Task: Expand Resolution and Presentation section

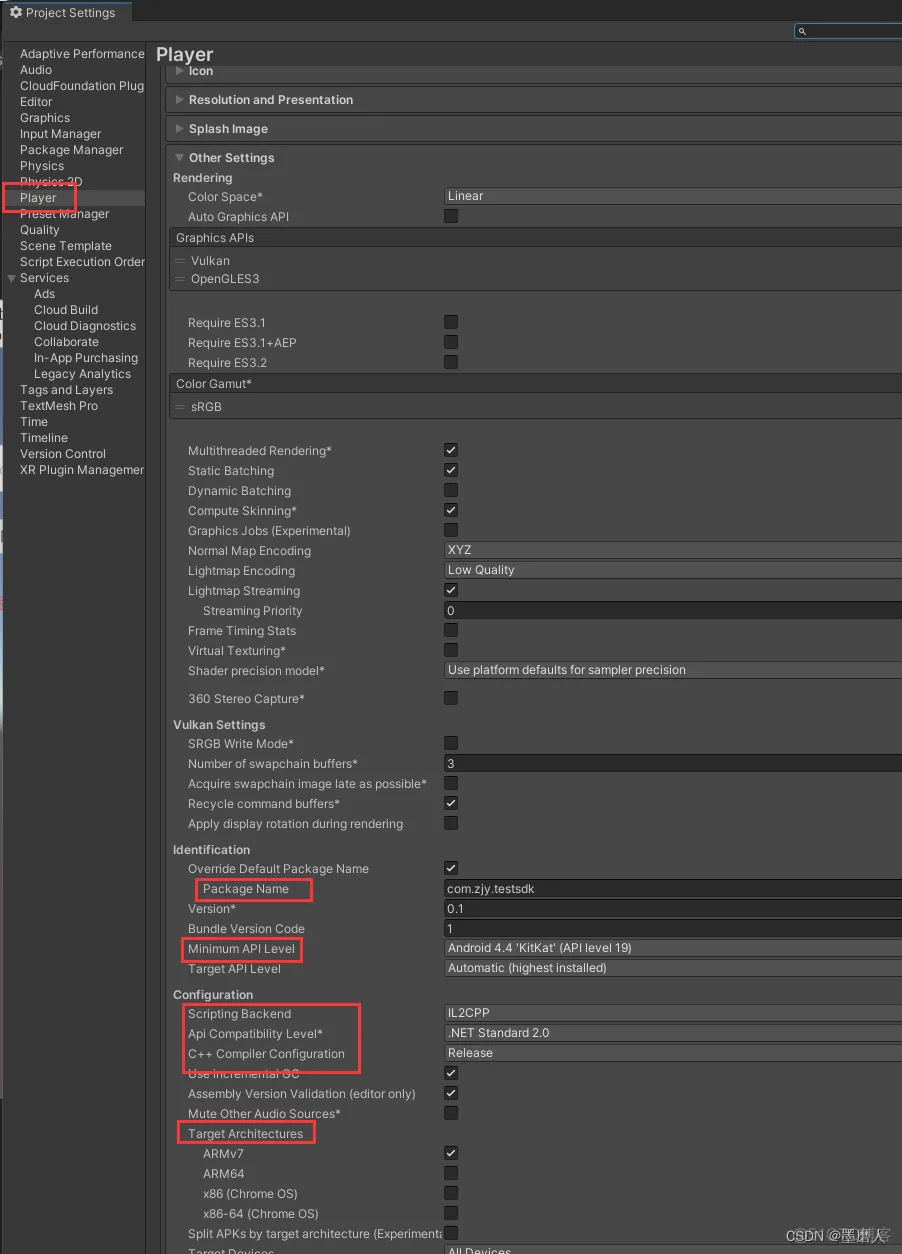Action: pos(180,100)
